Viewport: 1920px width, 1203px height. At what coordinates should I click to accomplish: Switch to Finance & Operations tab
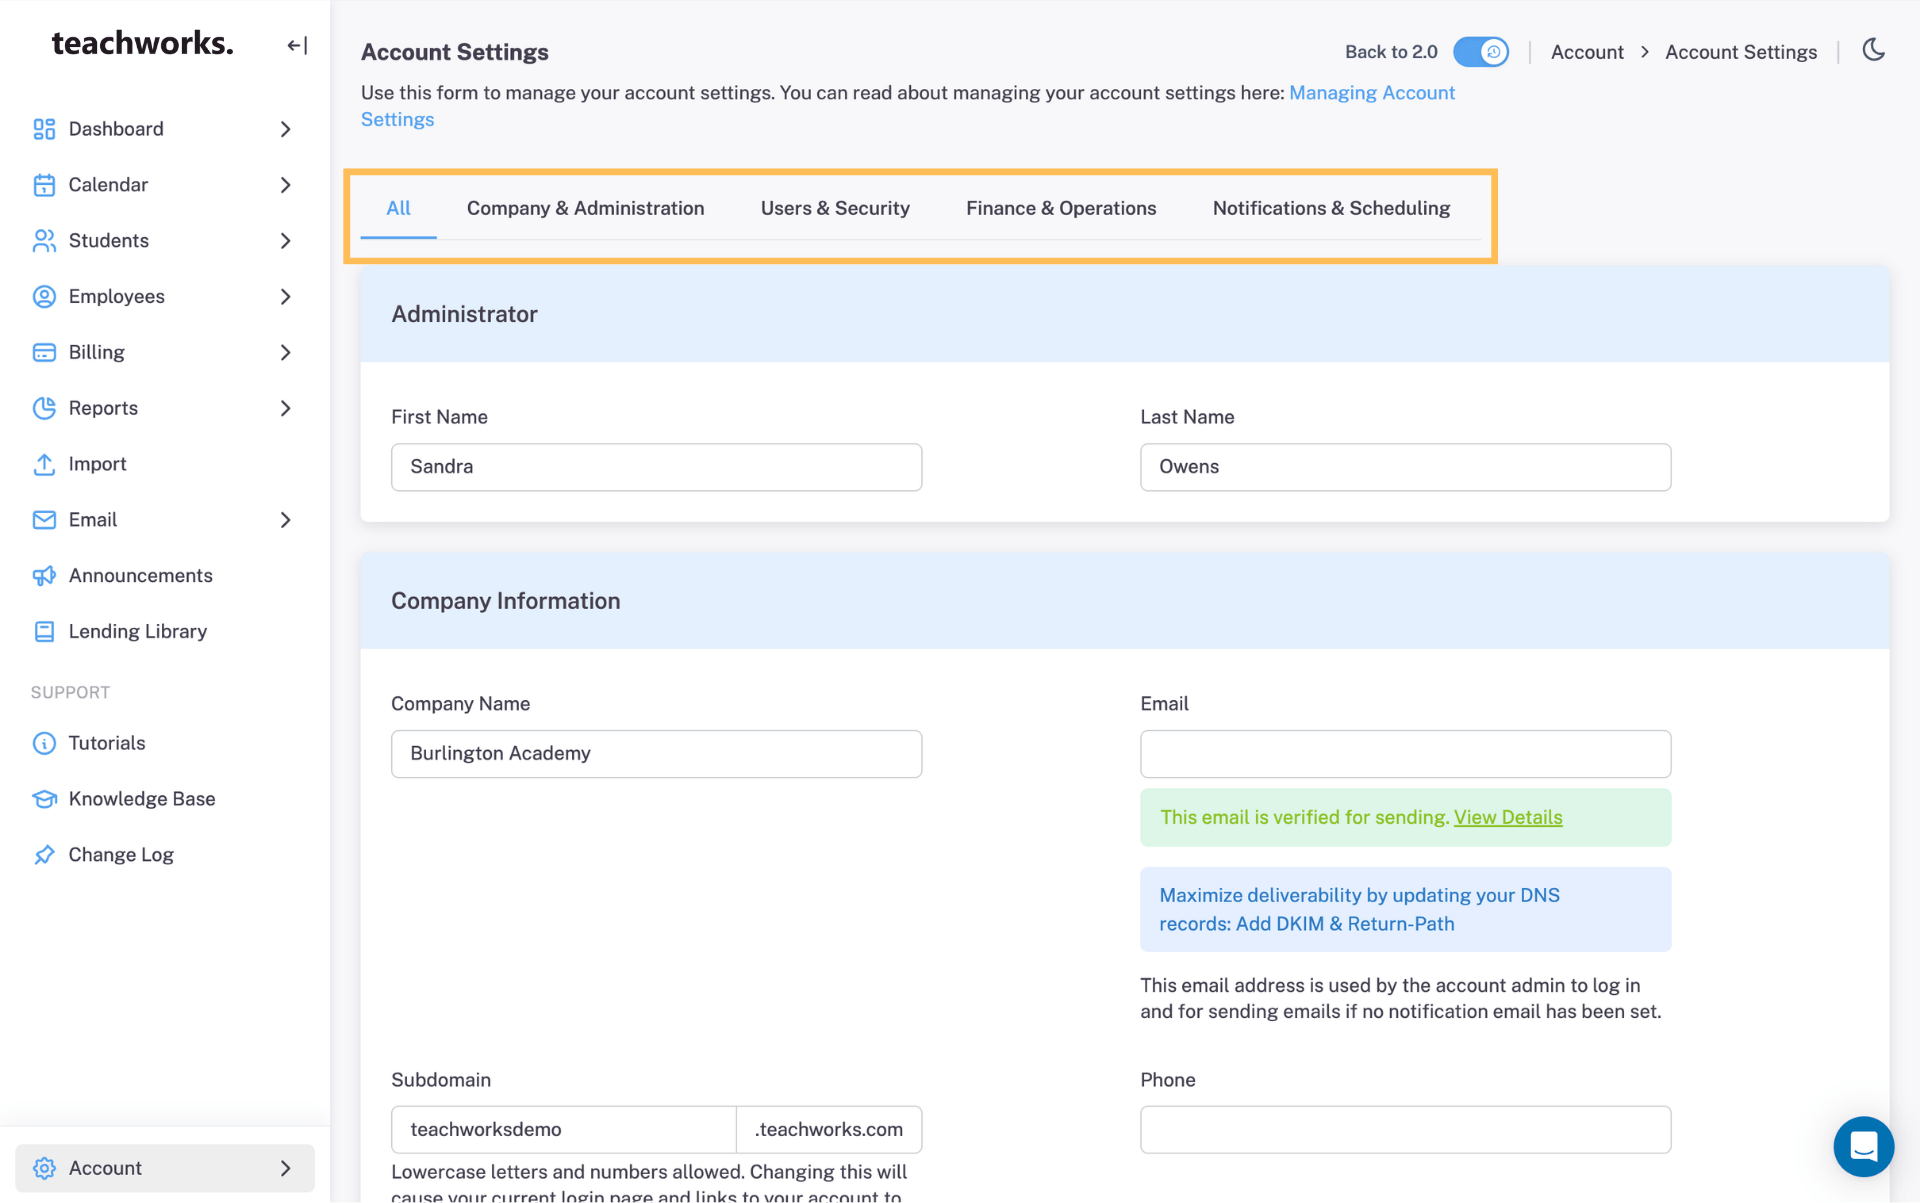tap(1061, 208)
